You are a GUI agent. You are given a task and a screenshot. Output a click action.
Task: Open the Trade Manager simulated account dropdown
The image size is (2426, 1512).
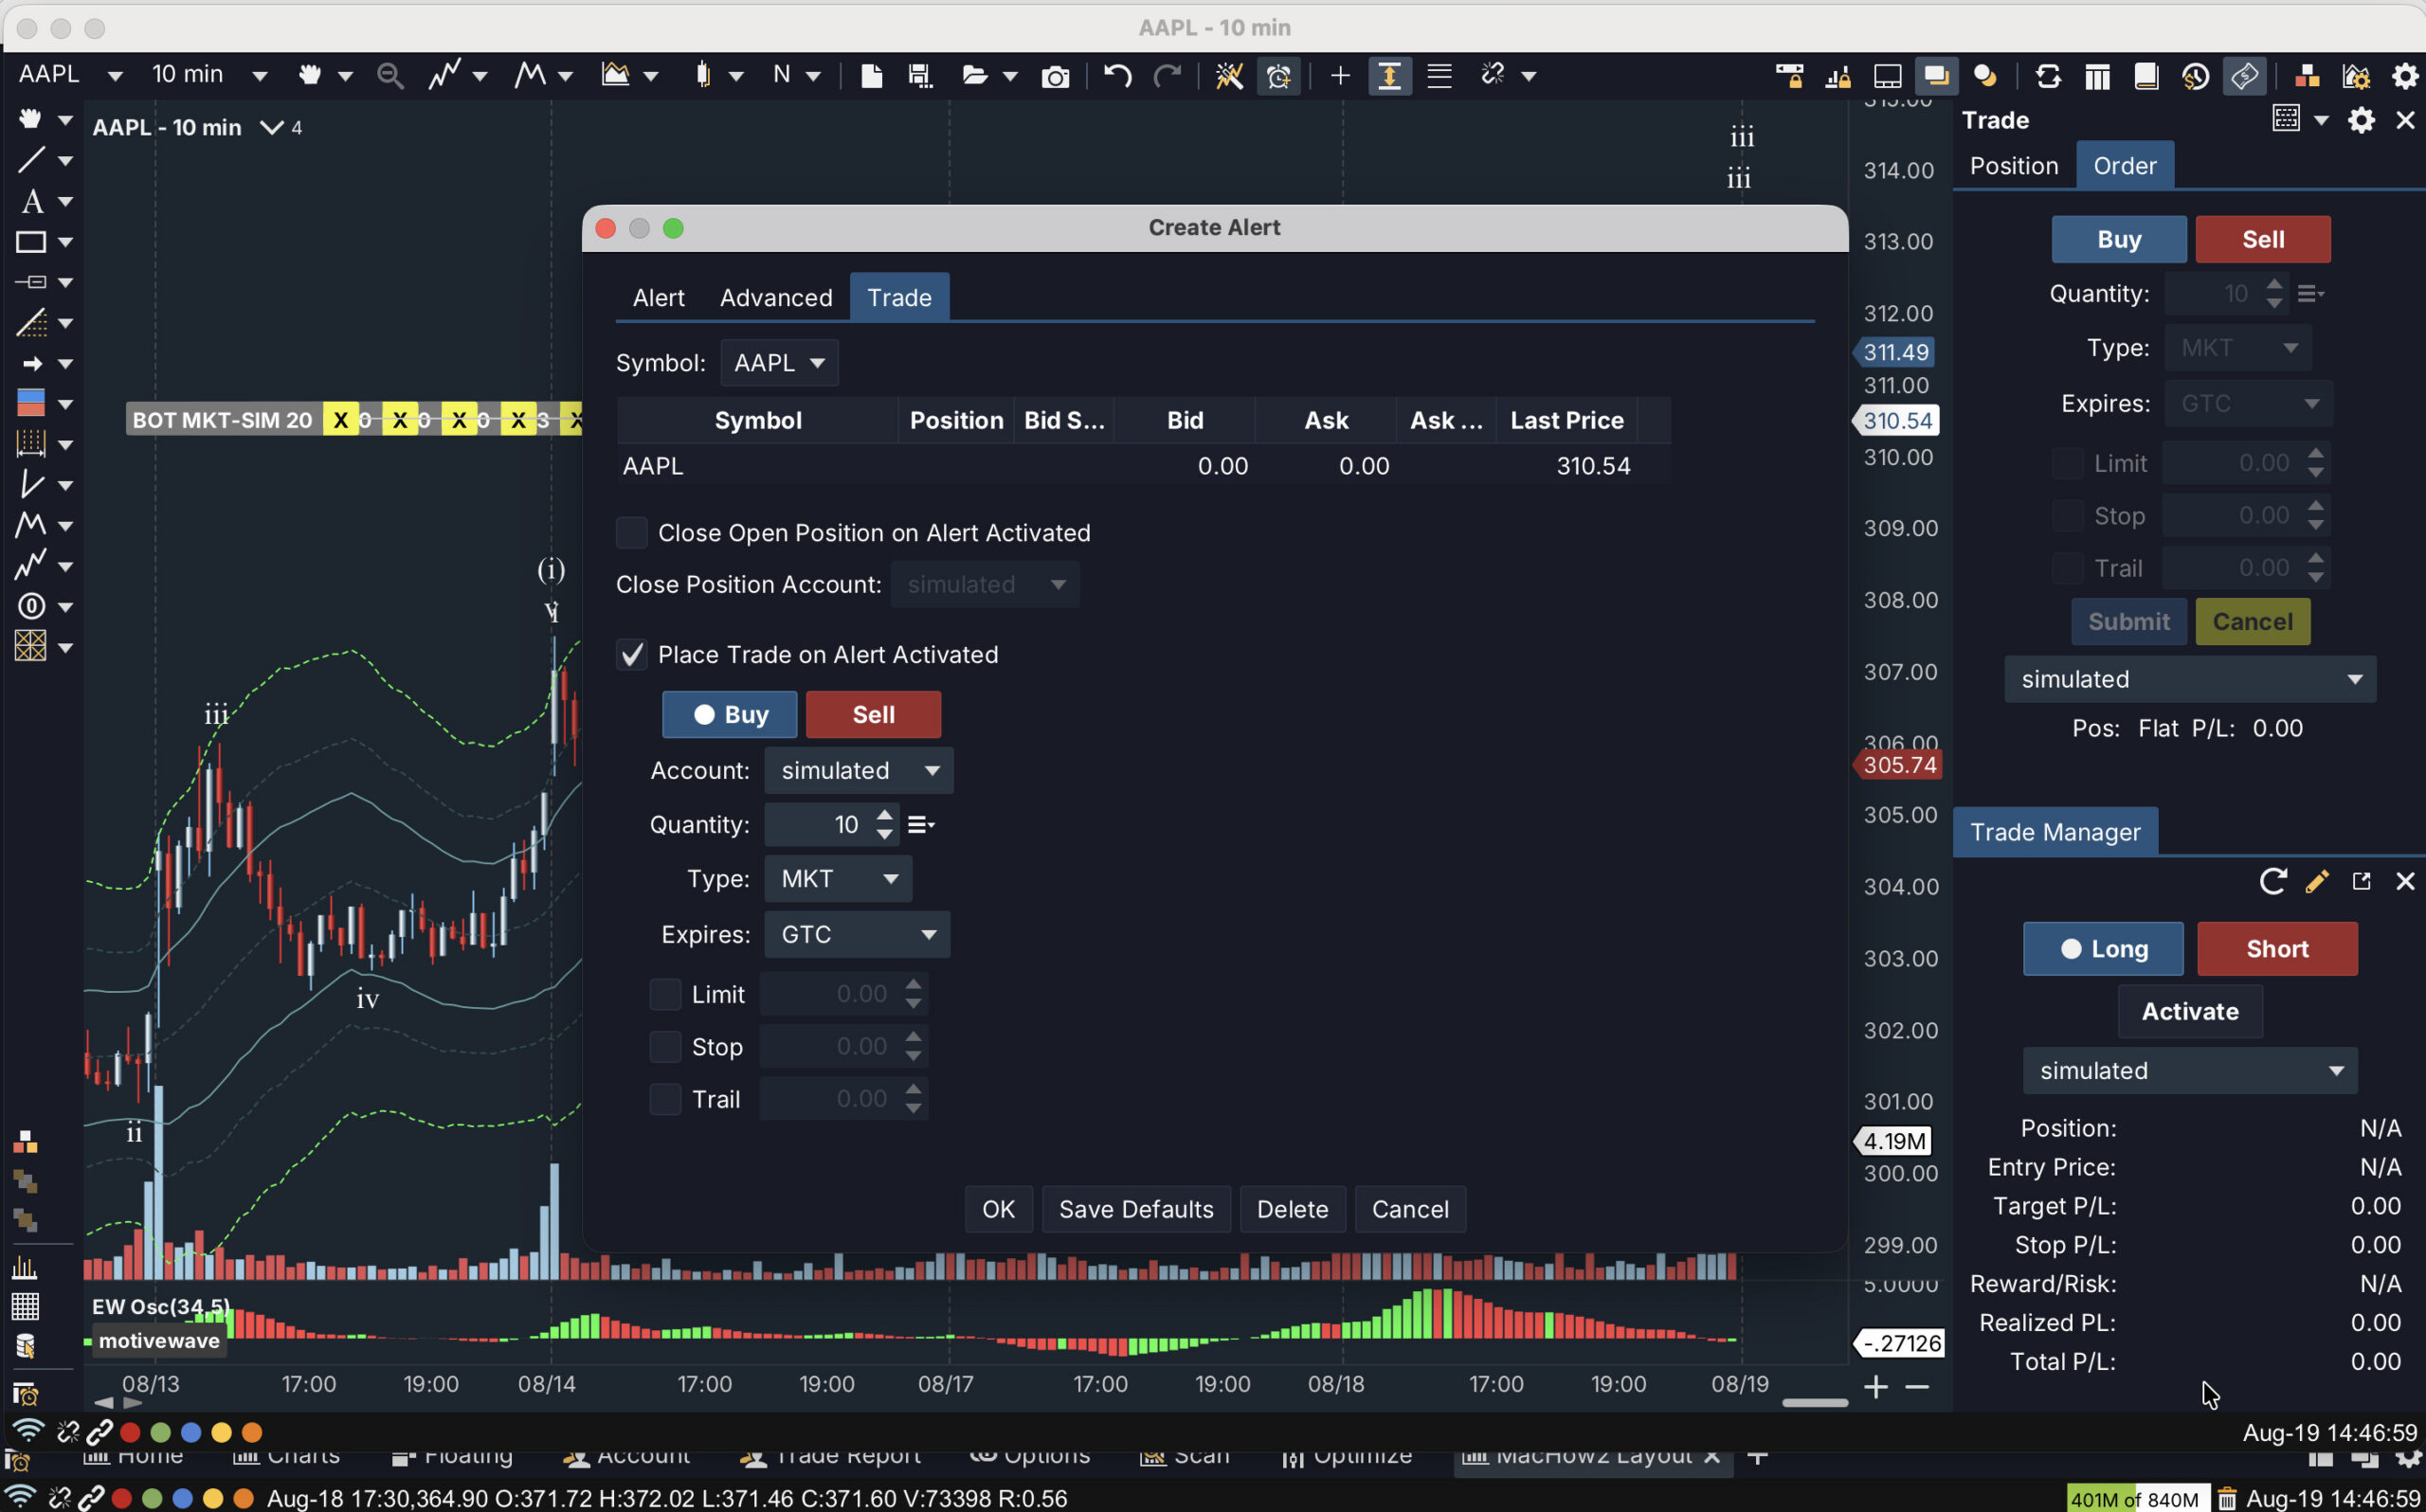[2190, 1070]
